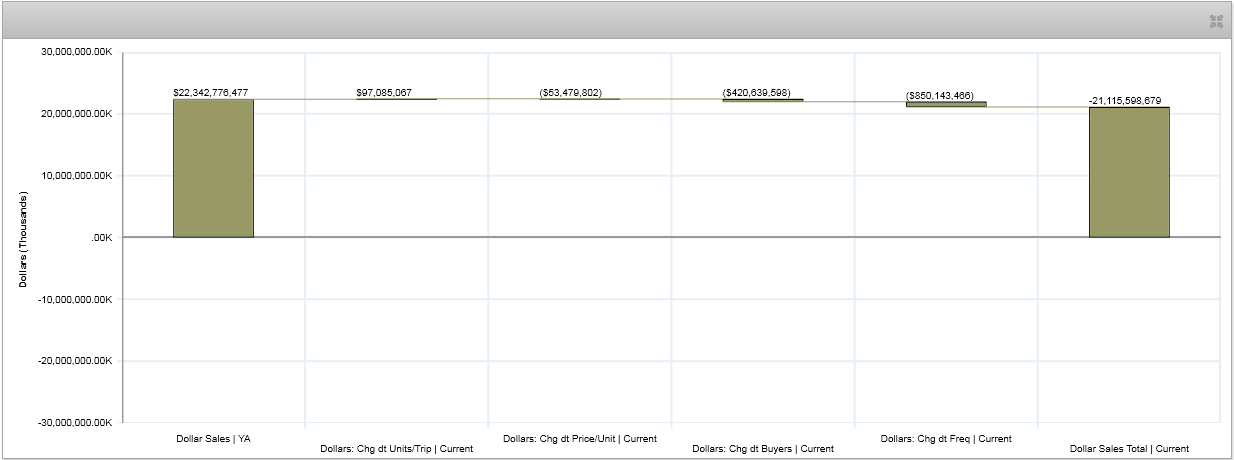
Task: Click the $22,342,776,477 data label
Action: (x=211, y=92)
